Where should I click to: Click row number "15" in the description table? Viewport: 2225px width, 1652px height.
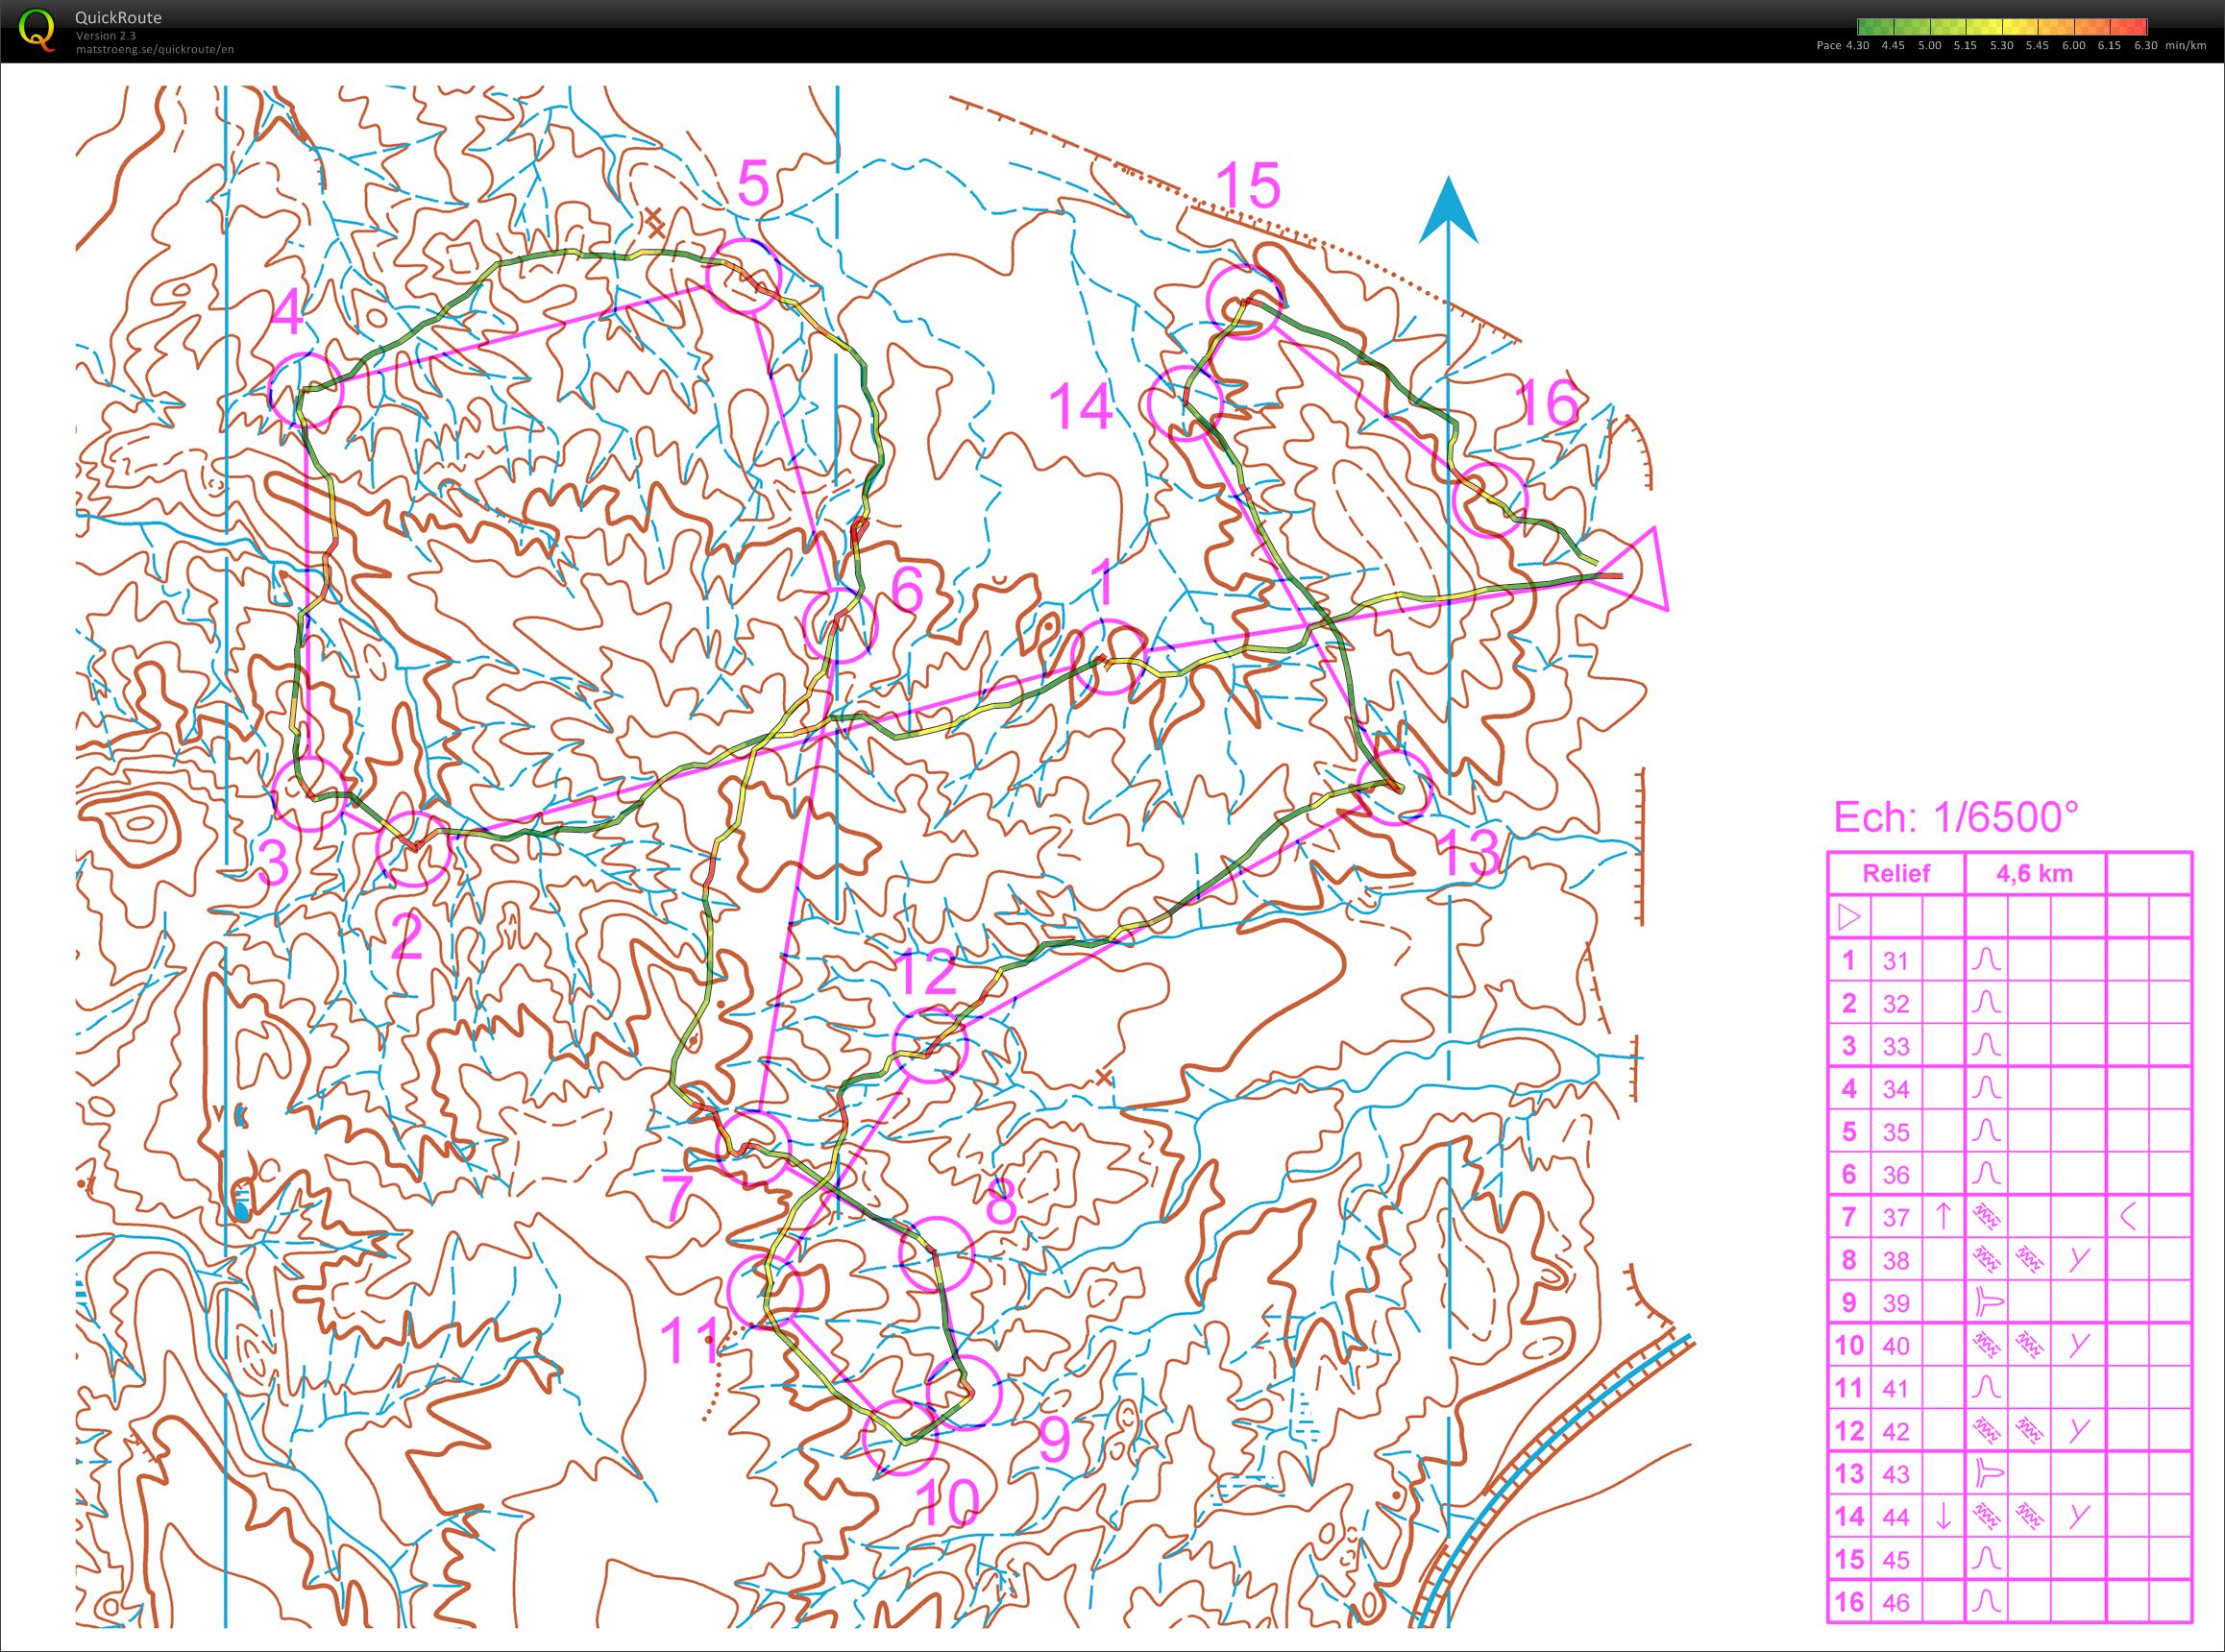pos(1849,1559)
